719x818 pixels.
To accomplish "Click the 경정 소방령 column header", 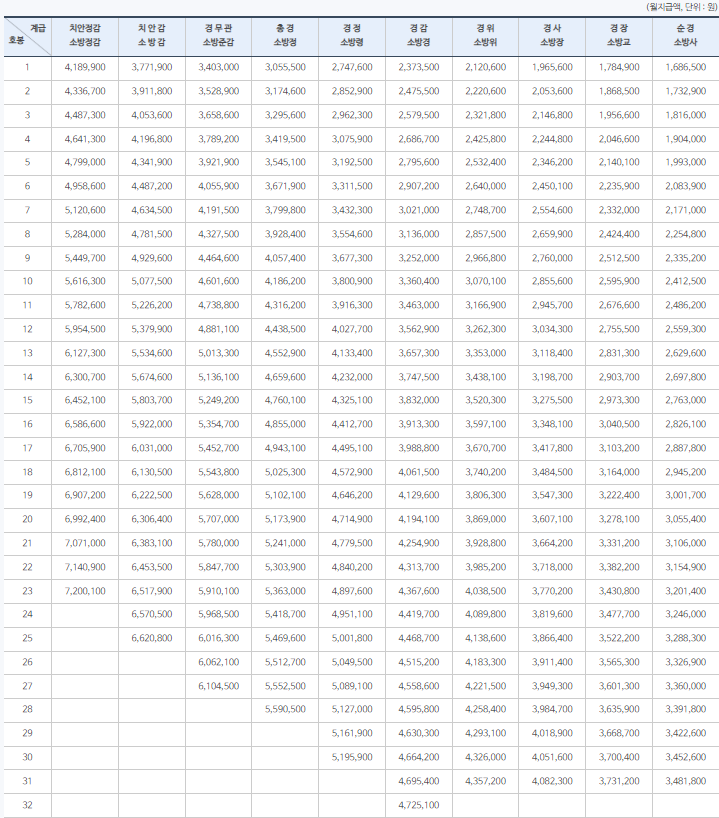I will 352,35.
